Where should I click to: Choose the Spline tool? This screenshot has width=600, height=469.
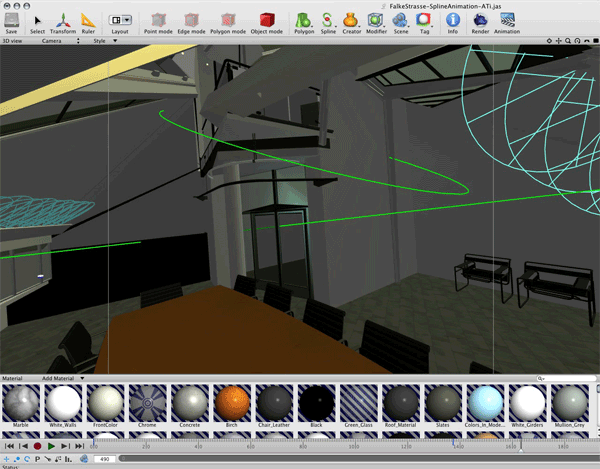click(327, 20)
